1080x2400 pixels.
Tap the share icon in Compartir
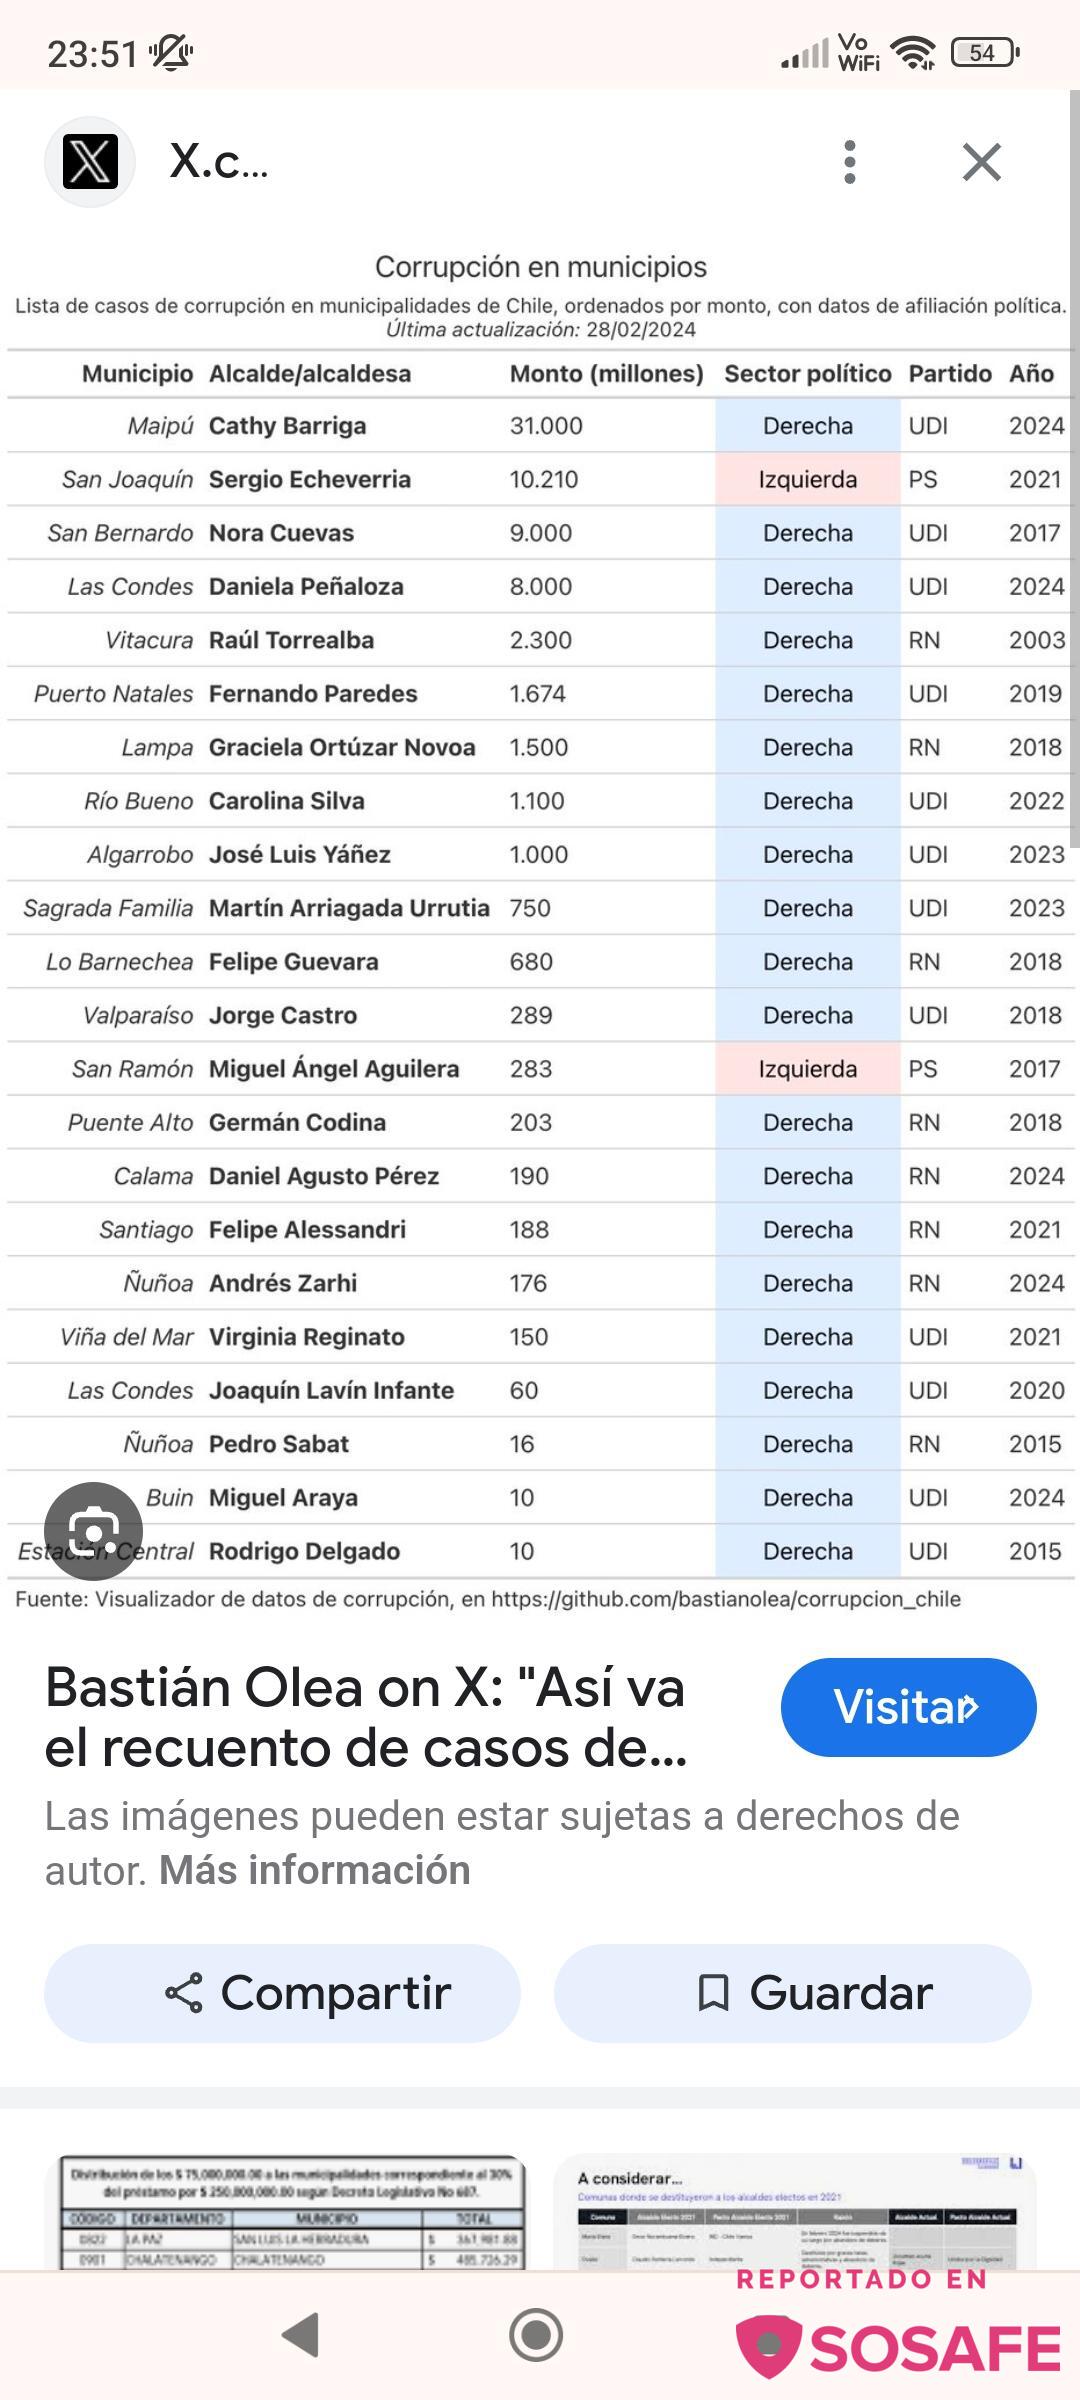pos(184,1993)
